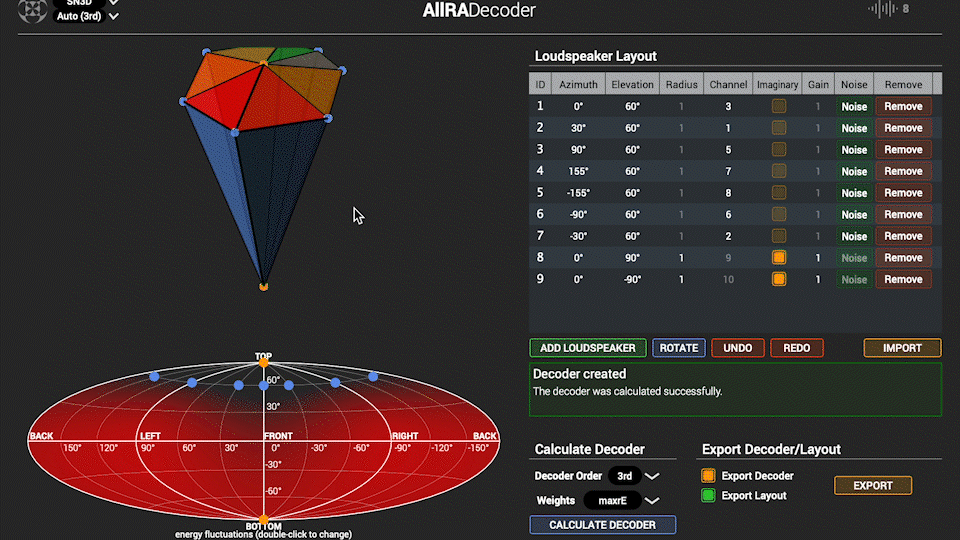Toggle Imaginary for loudspeaker 4
The height and width of the screenshot is (540, 960).
(779, 171)
